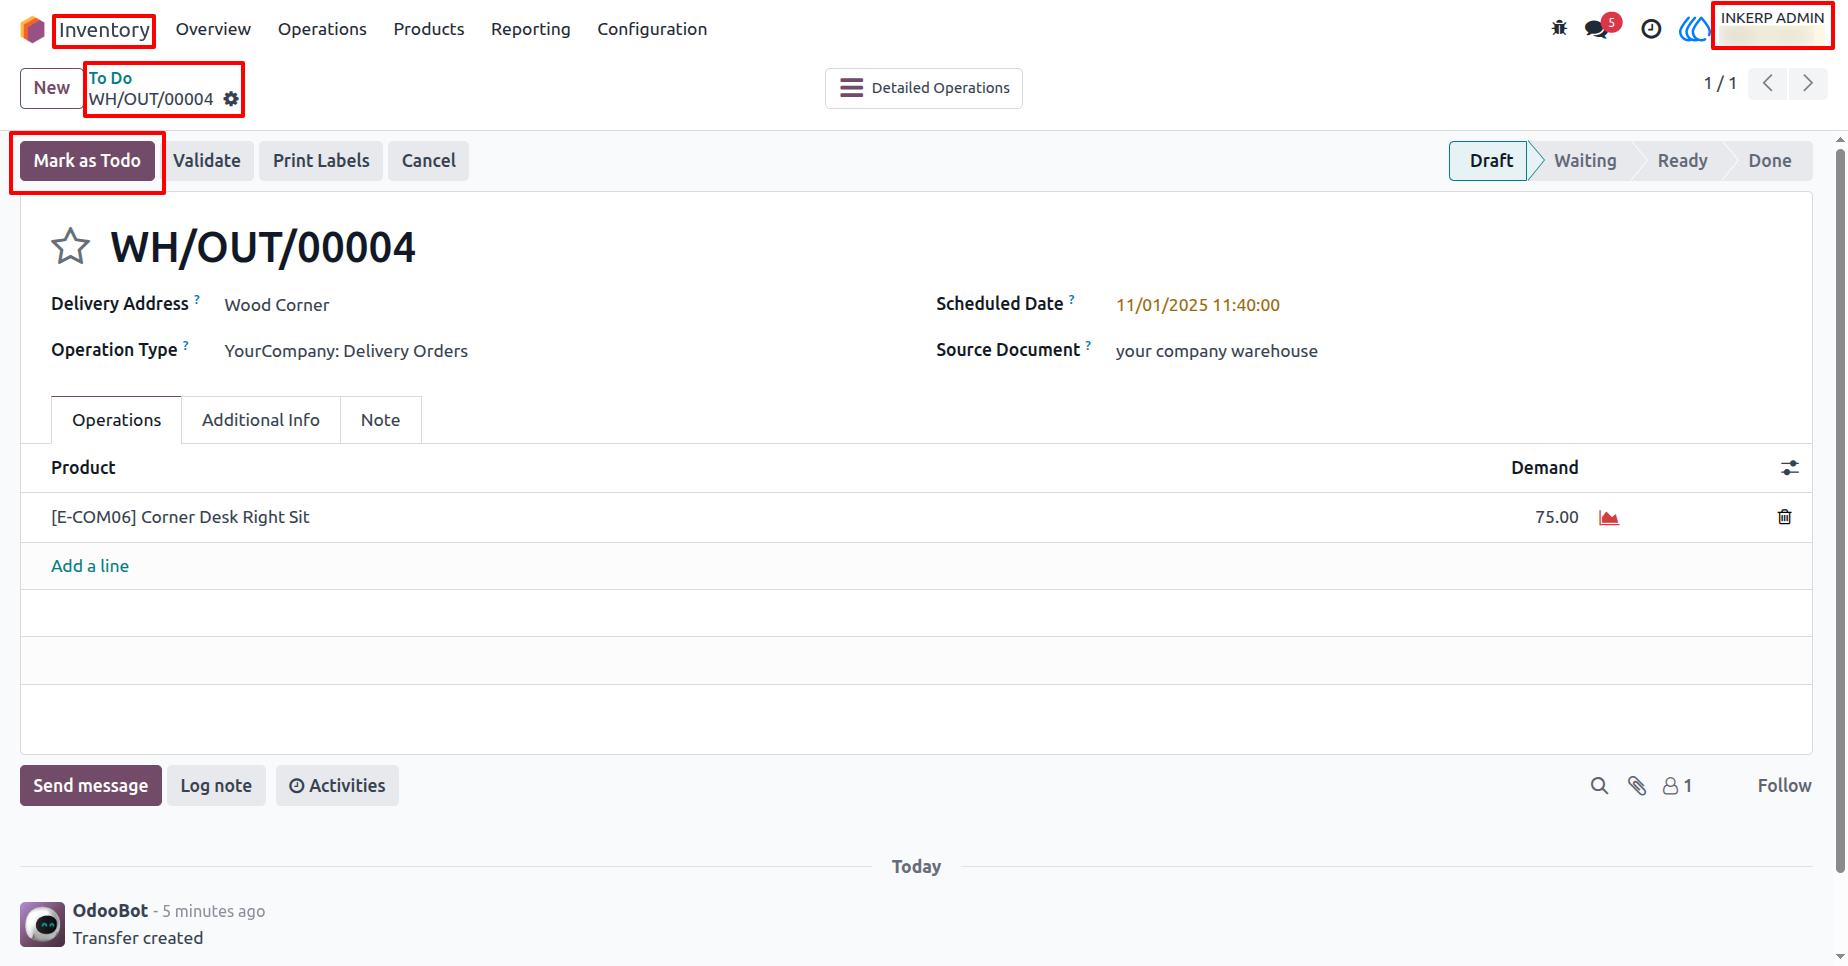Open the Reporting menu
The width and height of the screenshot is (1848, 966).
[530, 29]
